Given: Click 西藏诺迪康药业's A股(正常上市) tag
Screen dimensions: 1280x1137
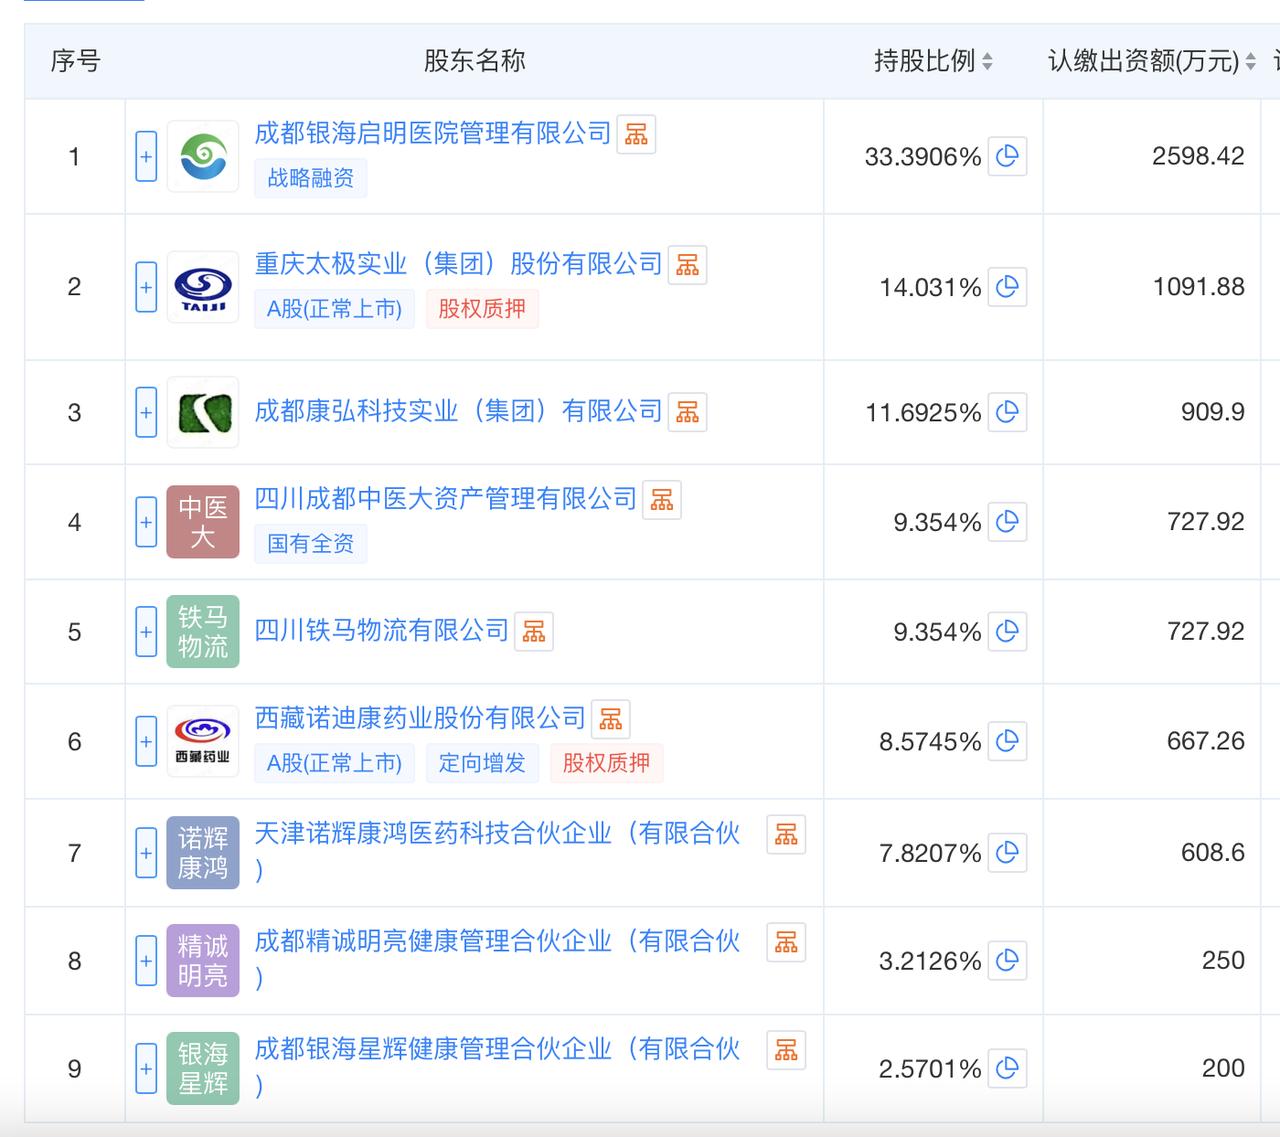Looking at the screenshot, I should tap(334, 763).
